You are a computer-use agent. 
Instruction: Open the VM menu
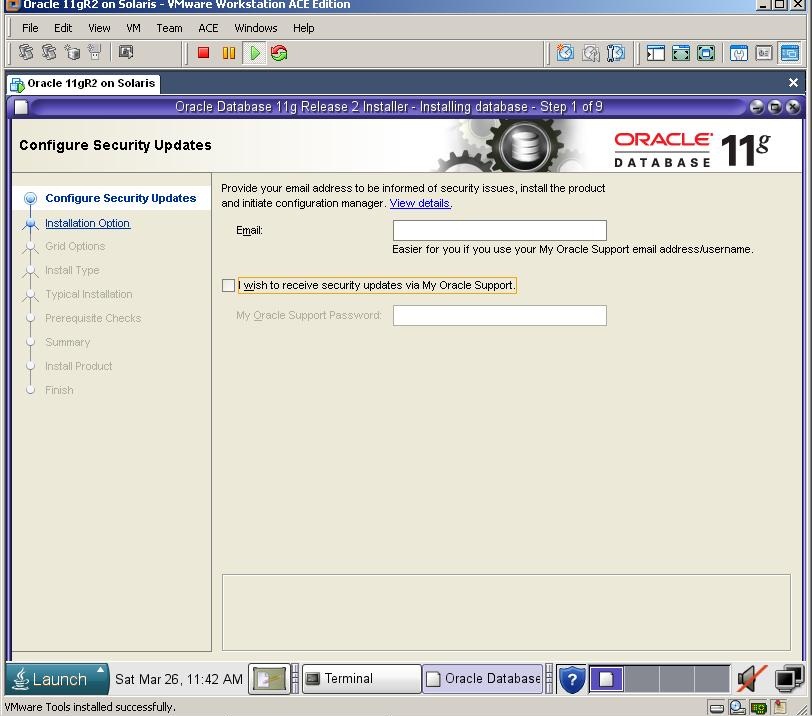133,28
